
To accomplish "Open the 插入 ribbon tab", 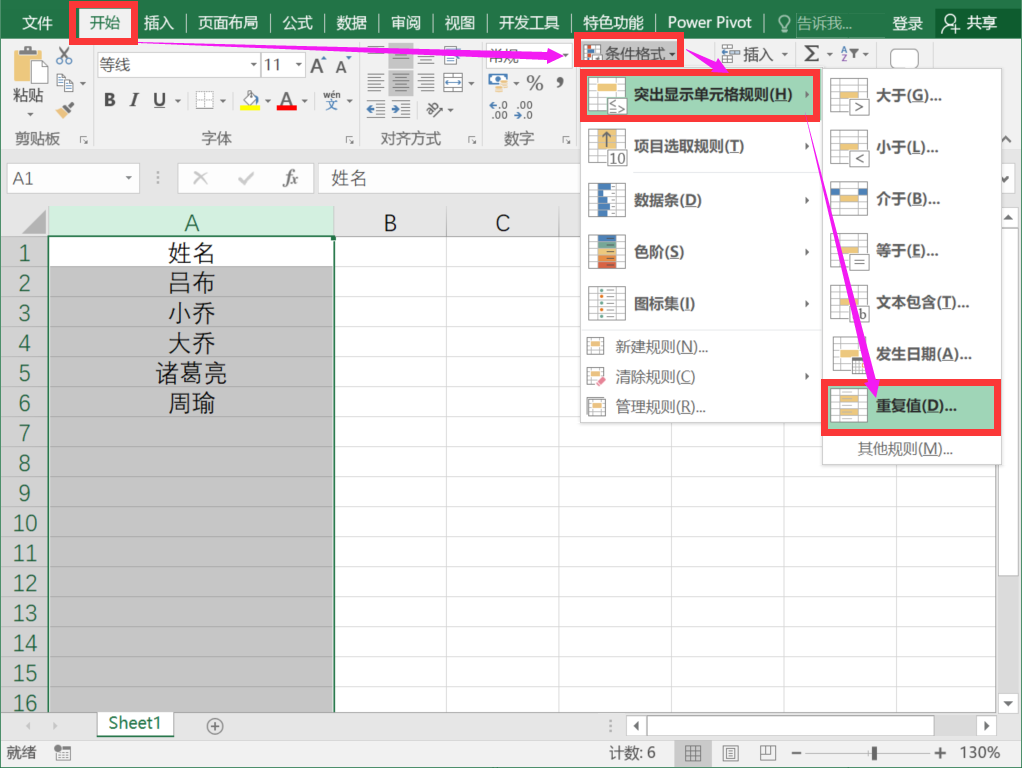I will pyautogui.click(x=158, y=23).
